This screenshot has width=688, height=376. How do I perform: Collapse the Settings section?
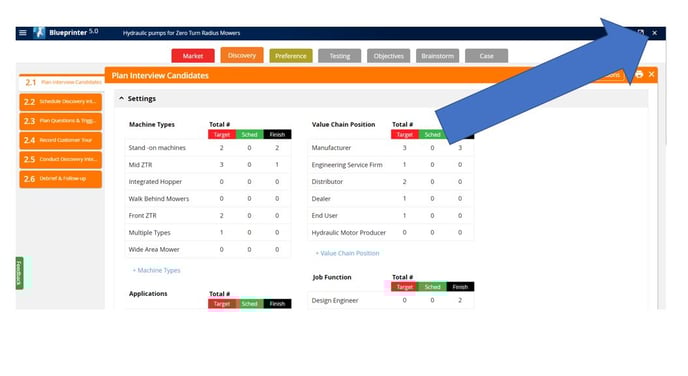[122, 98]
